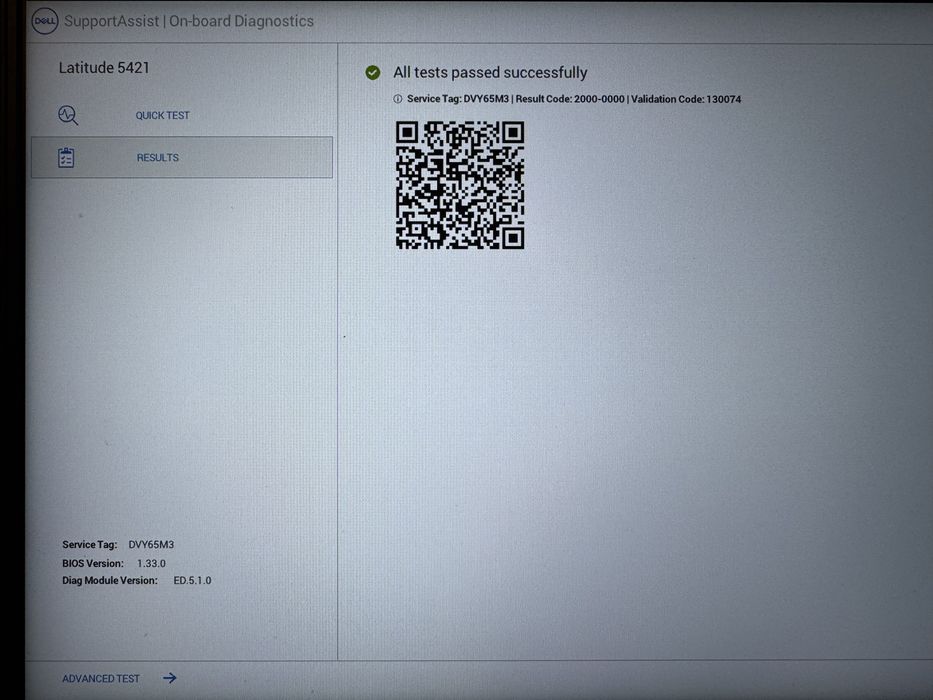Viewport: 933px width, 700px height.
Task: Click the Result Code 2000-0000 text
Action: [x=570, y=99]
